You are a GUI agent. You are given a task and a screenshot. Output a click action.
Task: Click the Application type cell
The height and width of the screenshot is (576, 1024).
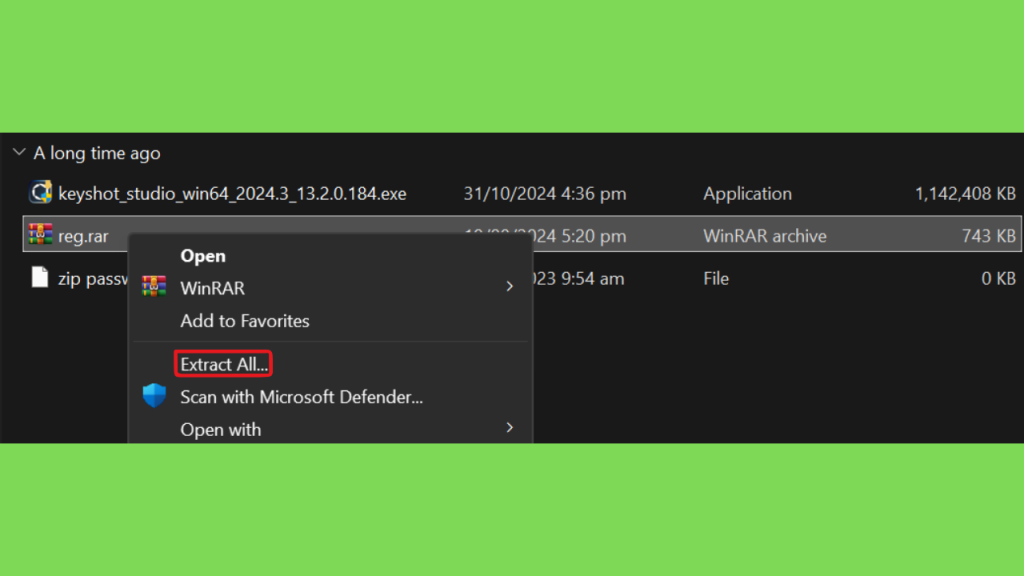click(748, 194)
